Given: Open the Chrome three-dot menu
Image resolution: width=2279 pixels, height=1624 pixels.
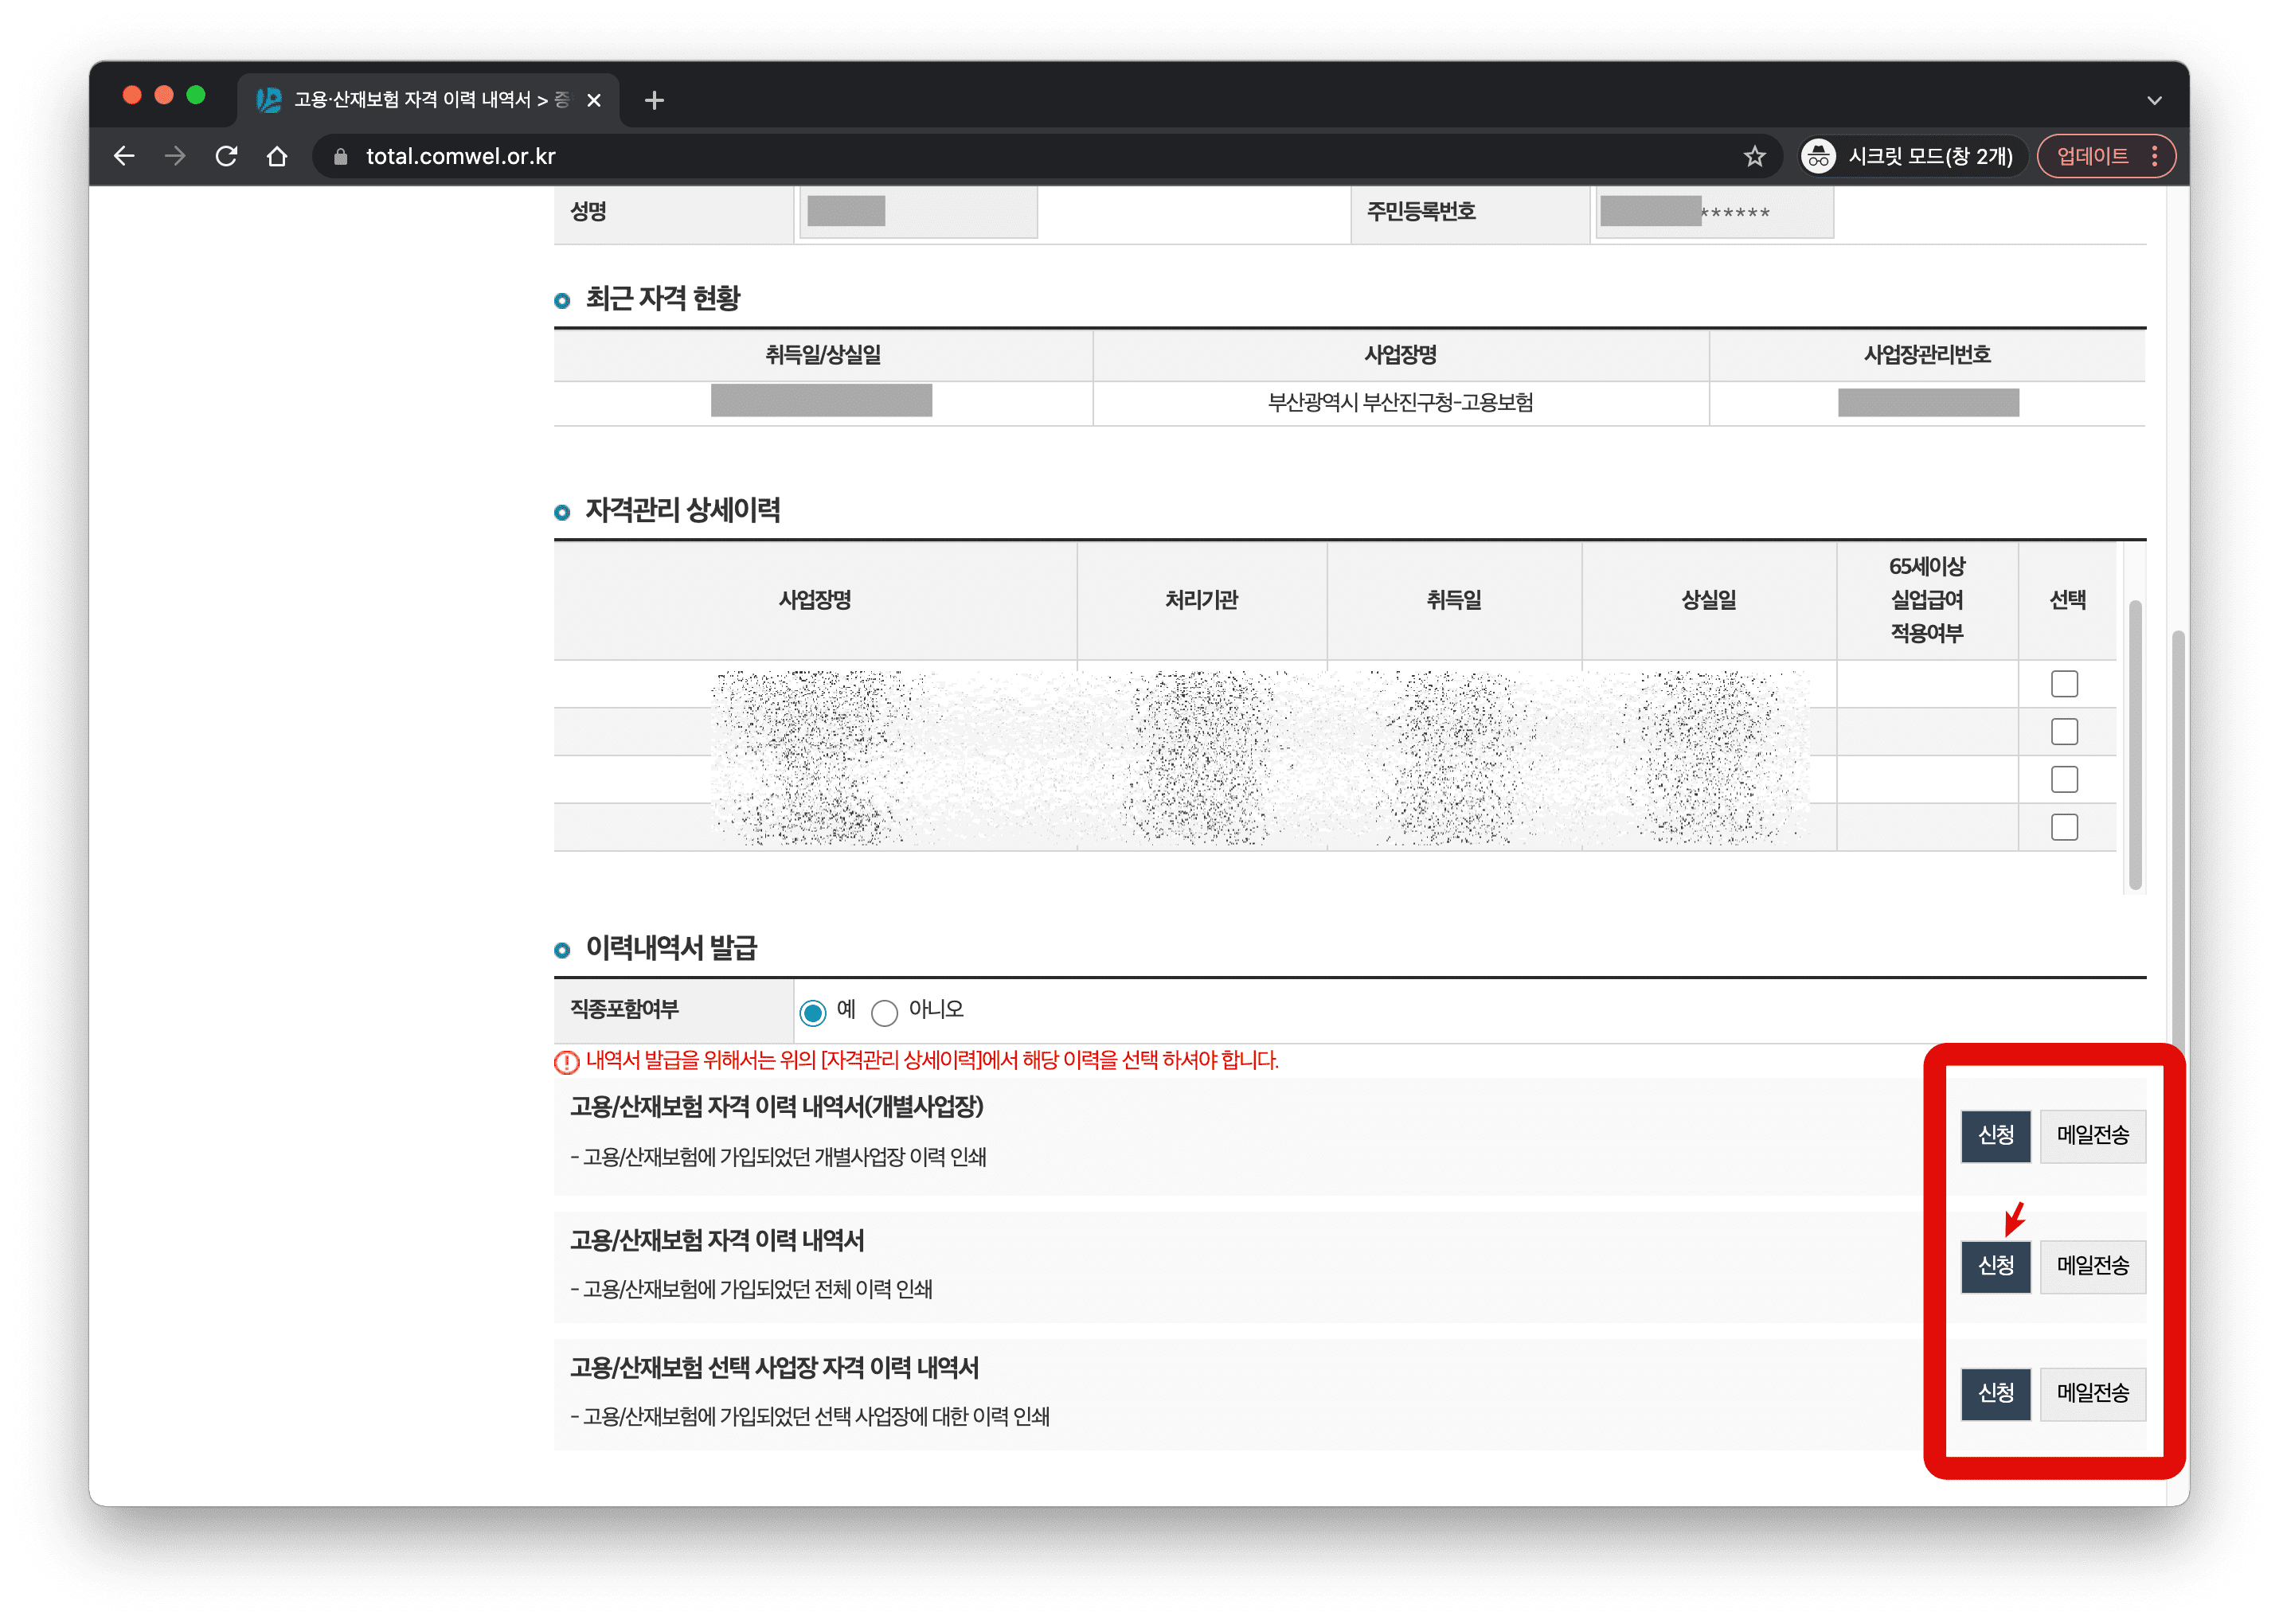Looking at the screenshot, I should (2154, 156).
